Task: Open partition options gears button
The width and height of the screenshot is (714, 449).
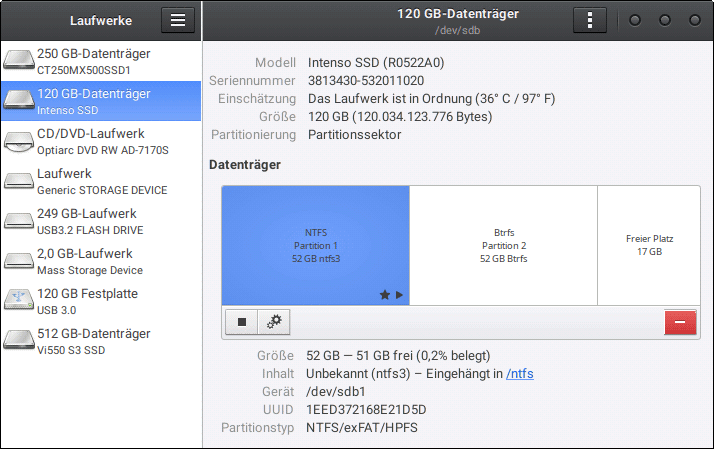Action: (x=274, y=322)
